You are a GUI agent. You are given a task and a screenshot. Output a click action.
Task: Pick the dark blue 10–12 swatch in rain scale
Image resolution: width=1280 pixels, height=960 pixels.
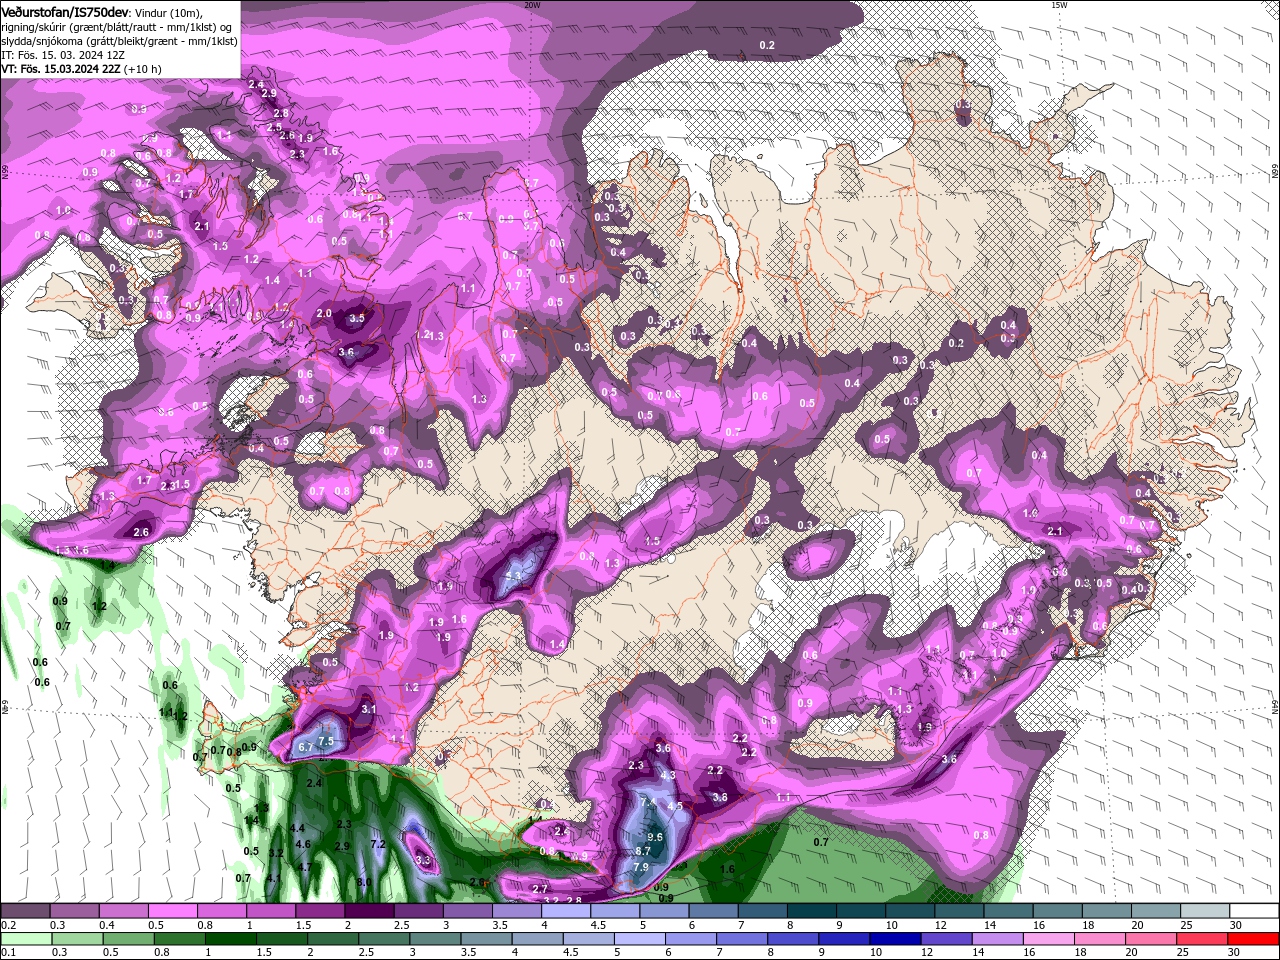coord(893,939)
